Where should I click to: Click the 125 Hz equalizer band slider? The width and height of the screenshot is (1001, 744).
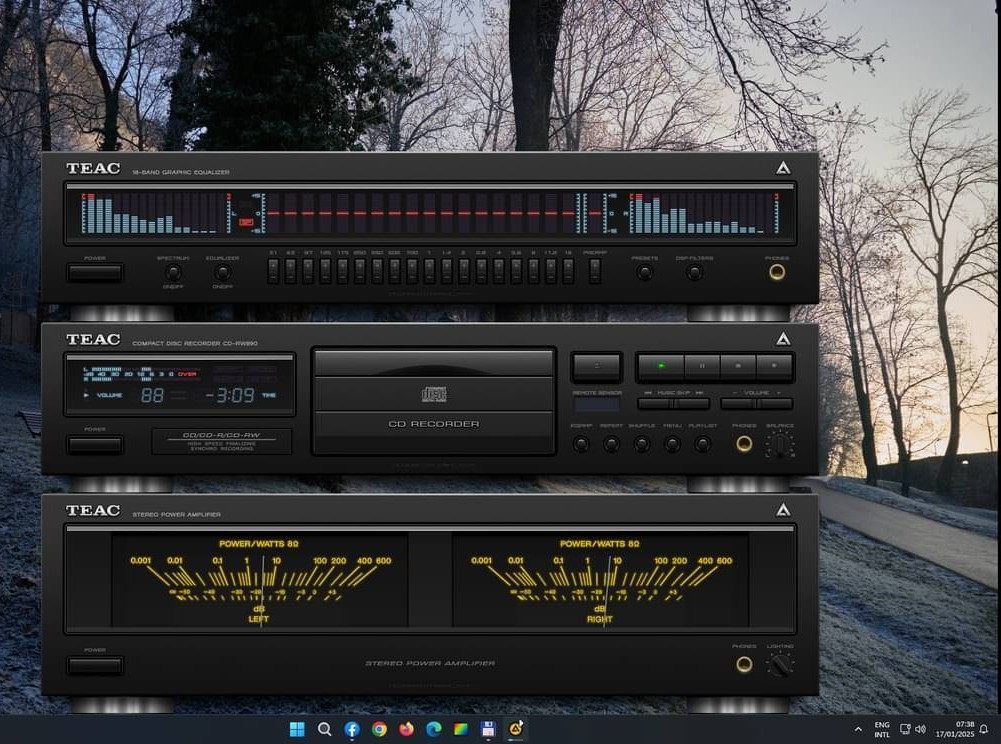(x=326, y=271)
